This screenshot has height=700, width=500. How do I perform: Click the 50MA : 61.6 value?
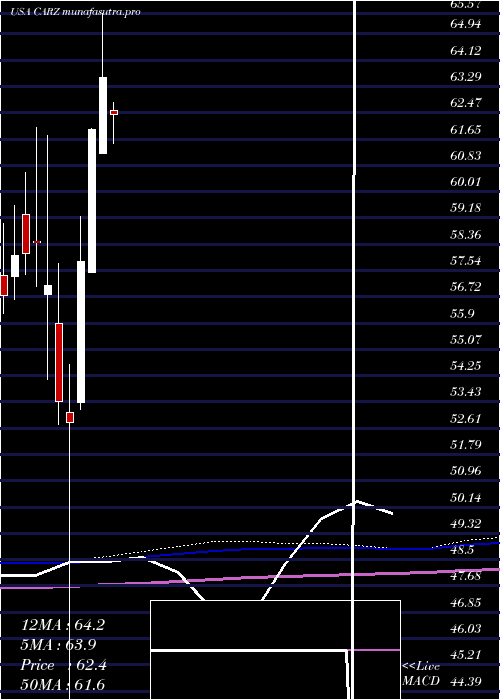click(63, 684)
